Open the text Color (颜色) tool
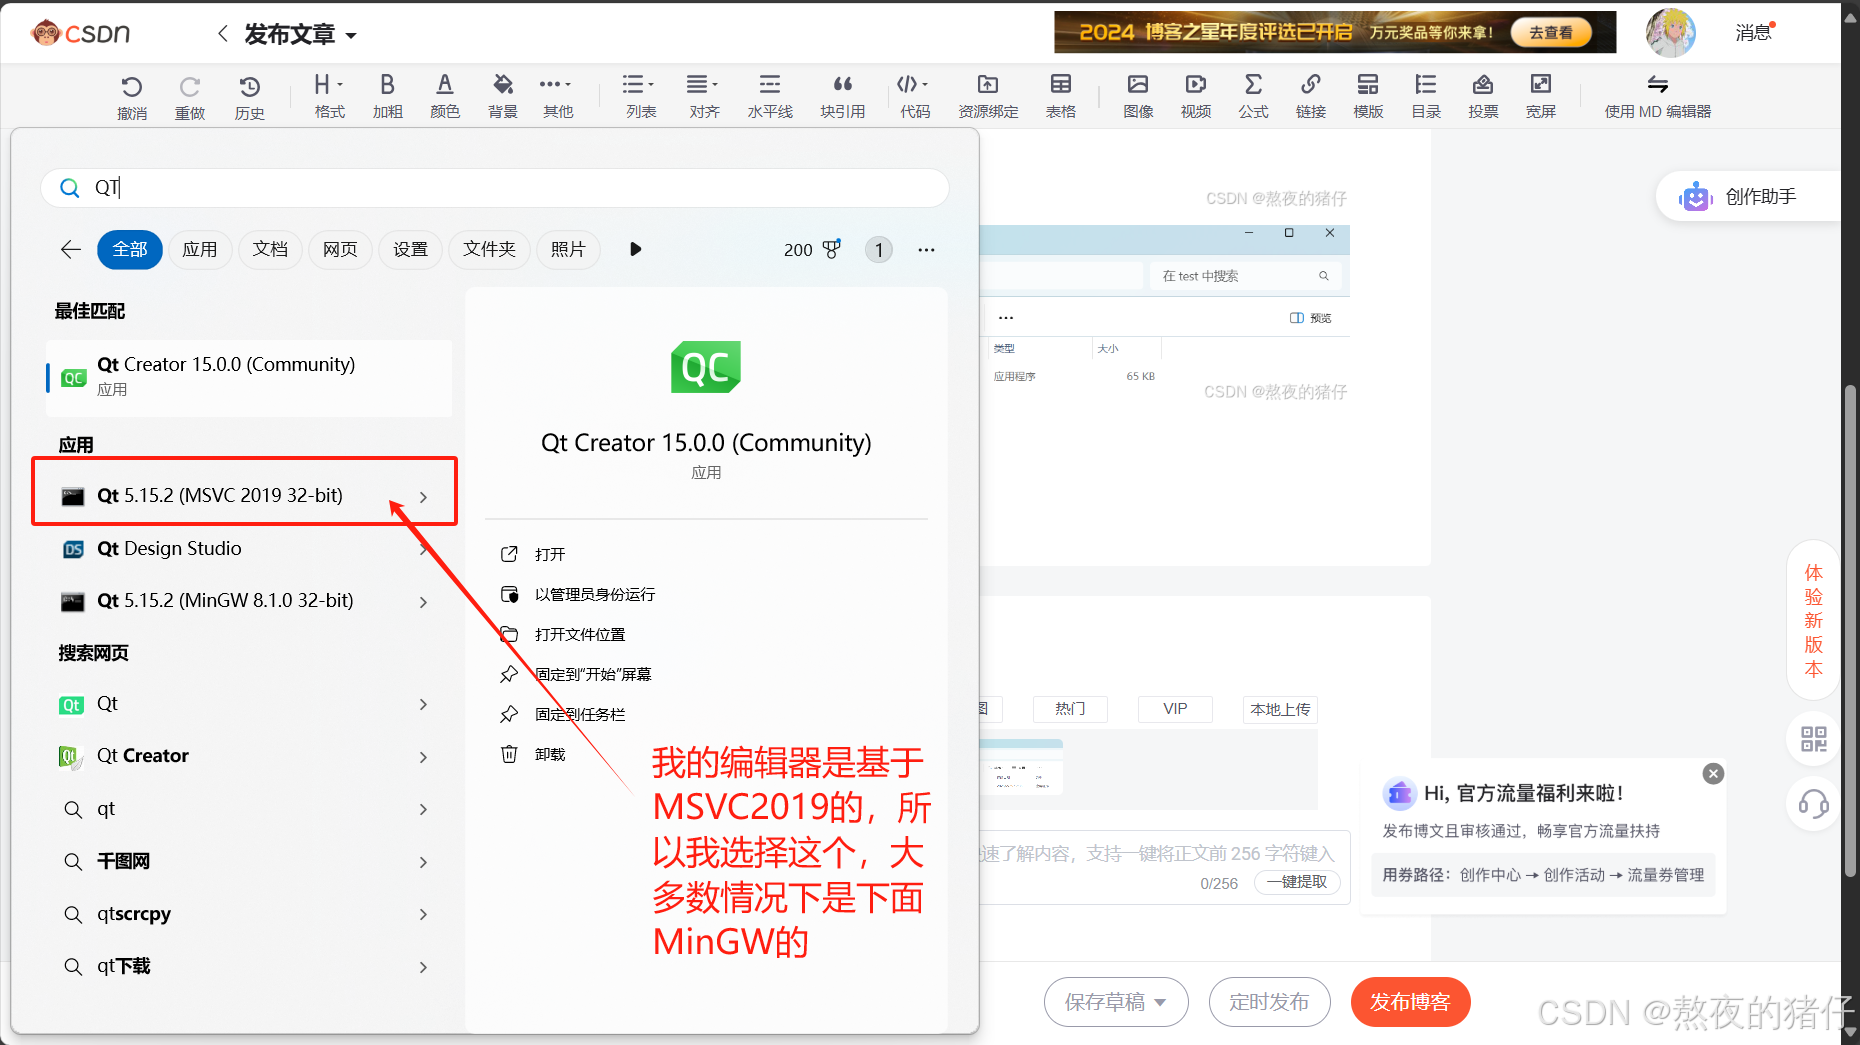 tap(445, 96)
